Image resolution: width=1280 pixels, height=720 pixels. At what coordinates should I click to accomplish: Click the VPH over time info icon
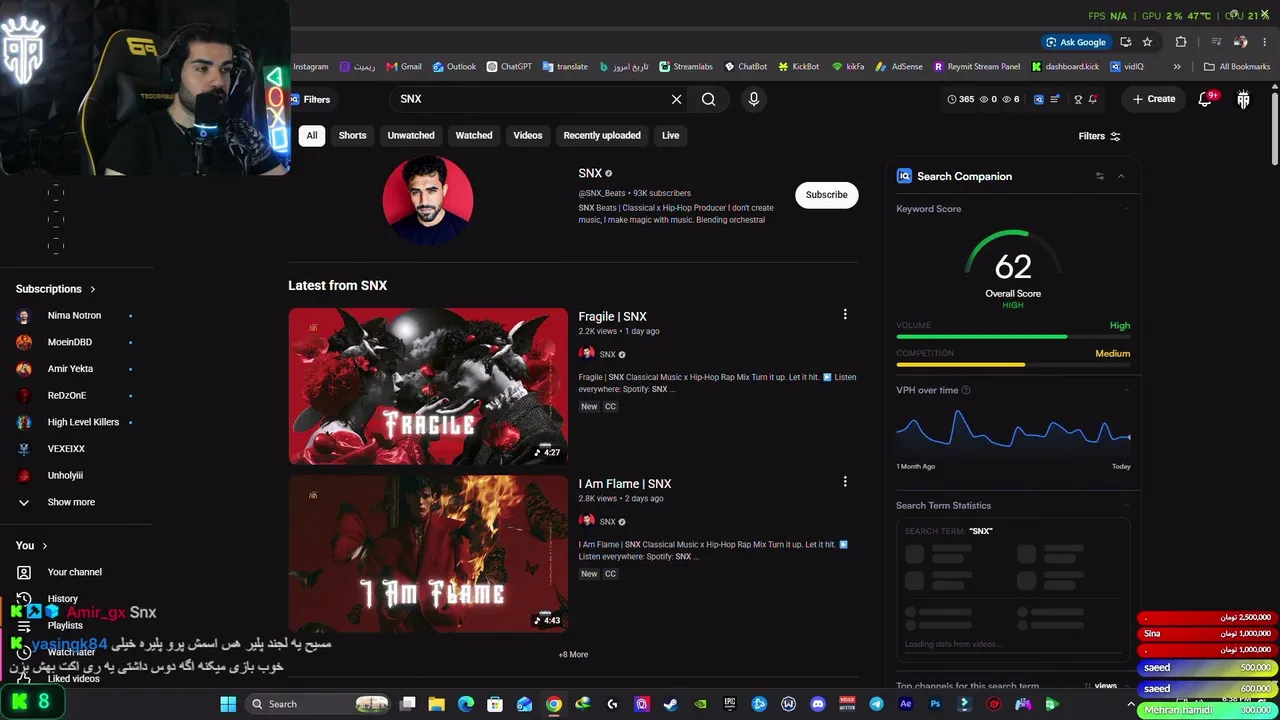[x=966, y=390]
